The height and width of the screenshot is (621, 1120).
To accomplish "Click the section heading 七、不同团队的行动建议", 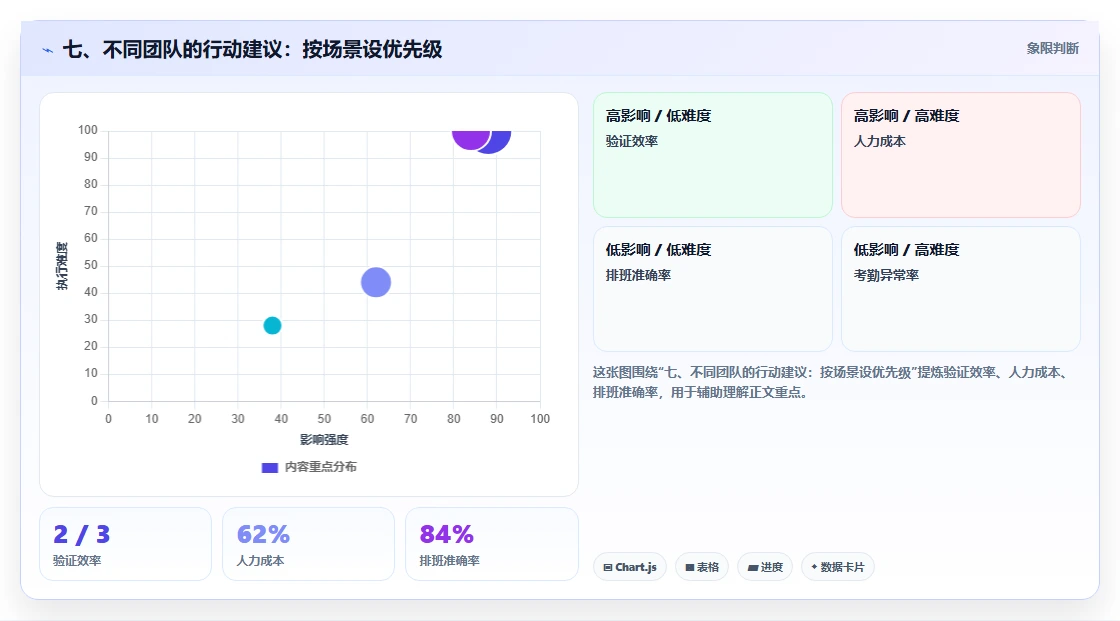I will tap(252, 49).
